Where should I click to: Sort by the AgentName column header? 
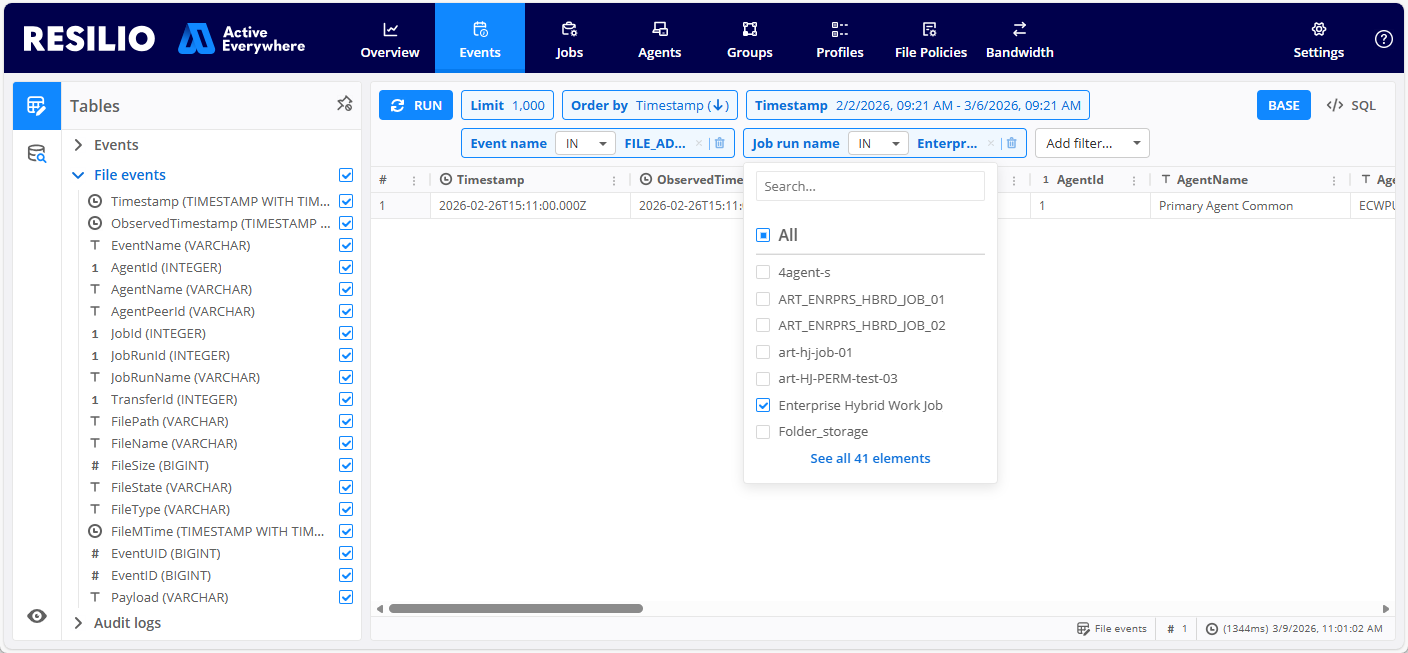click(x=1212, y=180)
